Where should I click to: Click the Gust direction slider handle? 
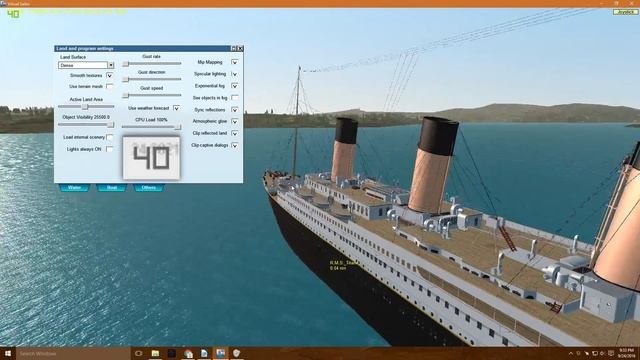pos(126,80)
